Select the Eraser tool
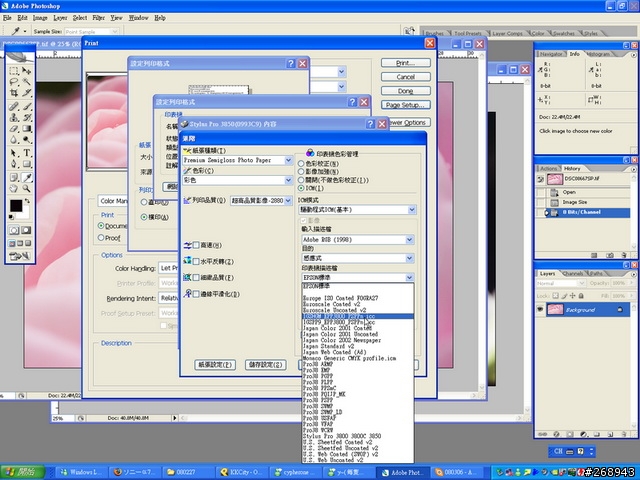Viewport: 640px width, 480px height. click(14, 129)
